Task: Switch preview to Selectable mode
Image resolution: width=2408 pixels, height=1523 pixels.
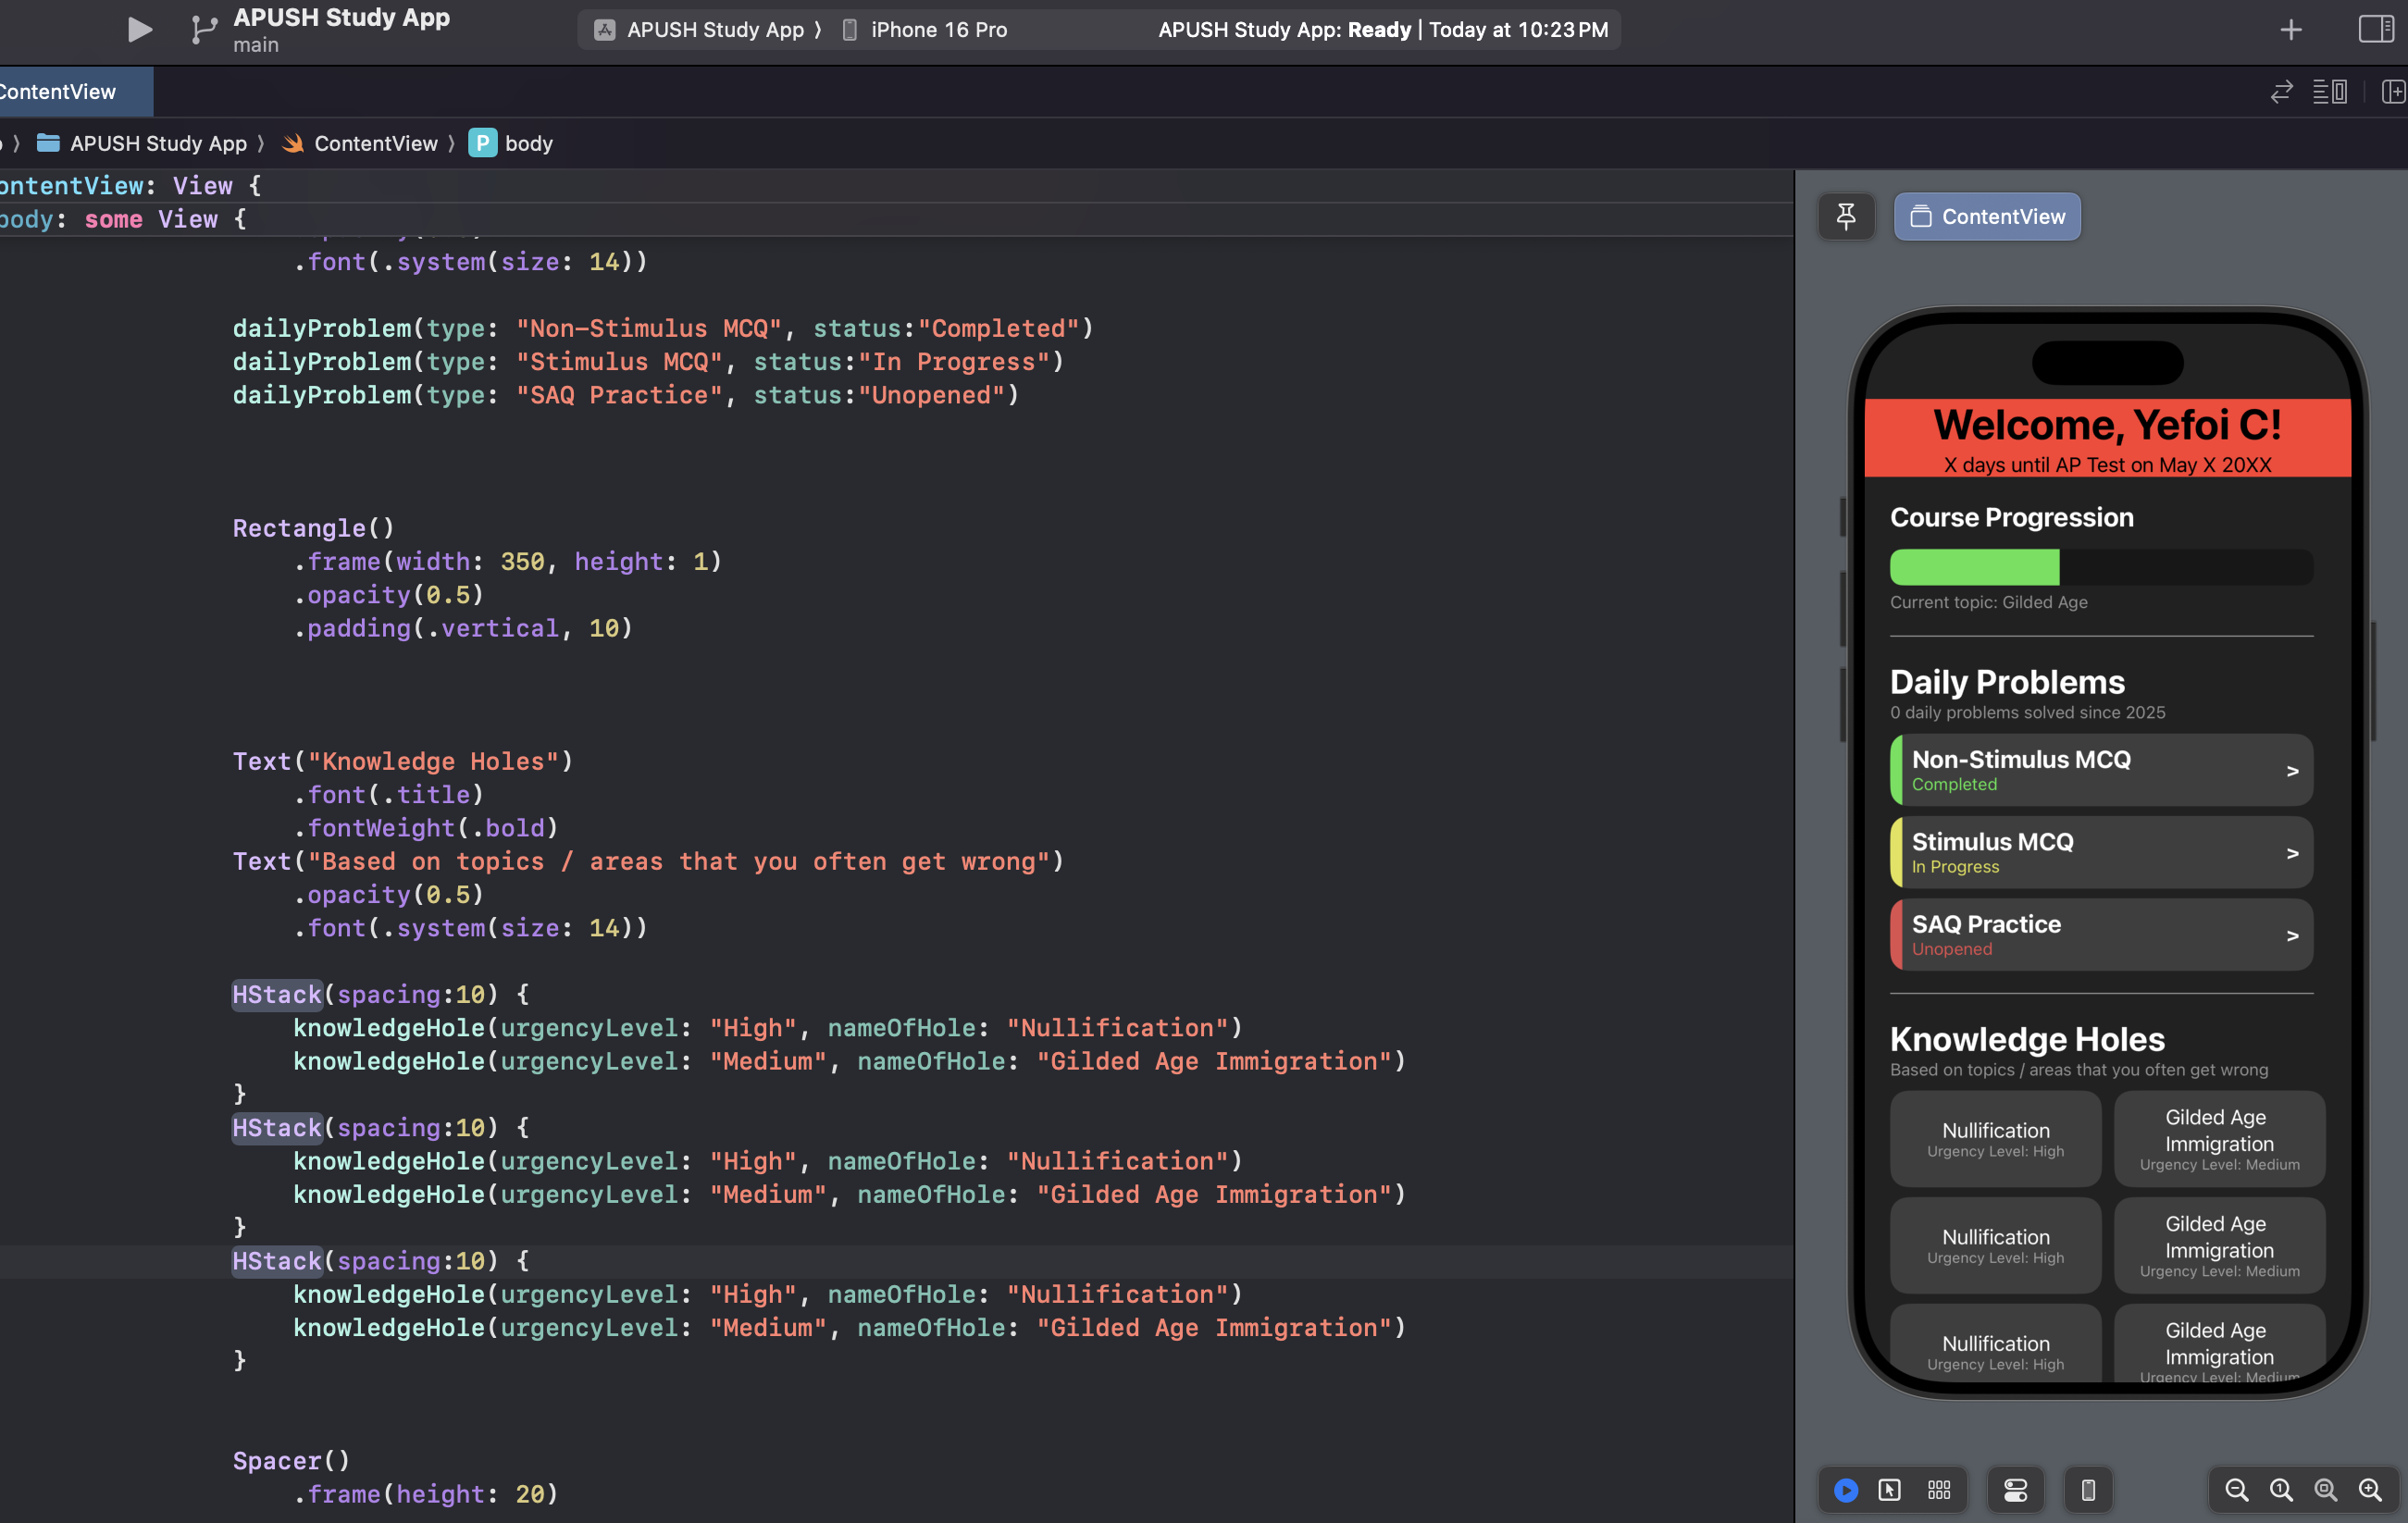Action: pos(1890,1490)
